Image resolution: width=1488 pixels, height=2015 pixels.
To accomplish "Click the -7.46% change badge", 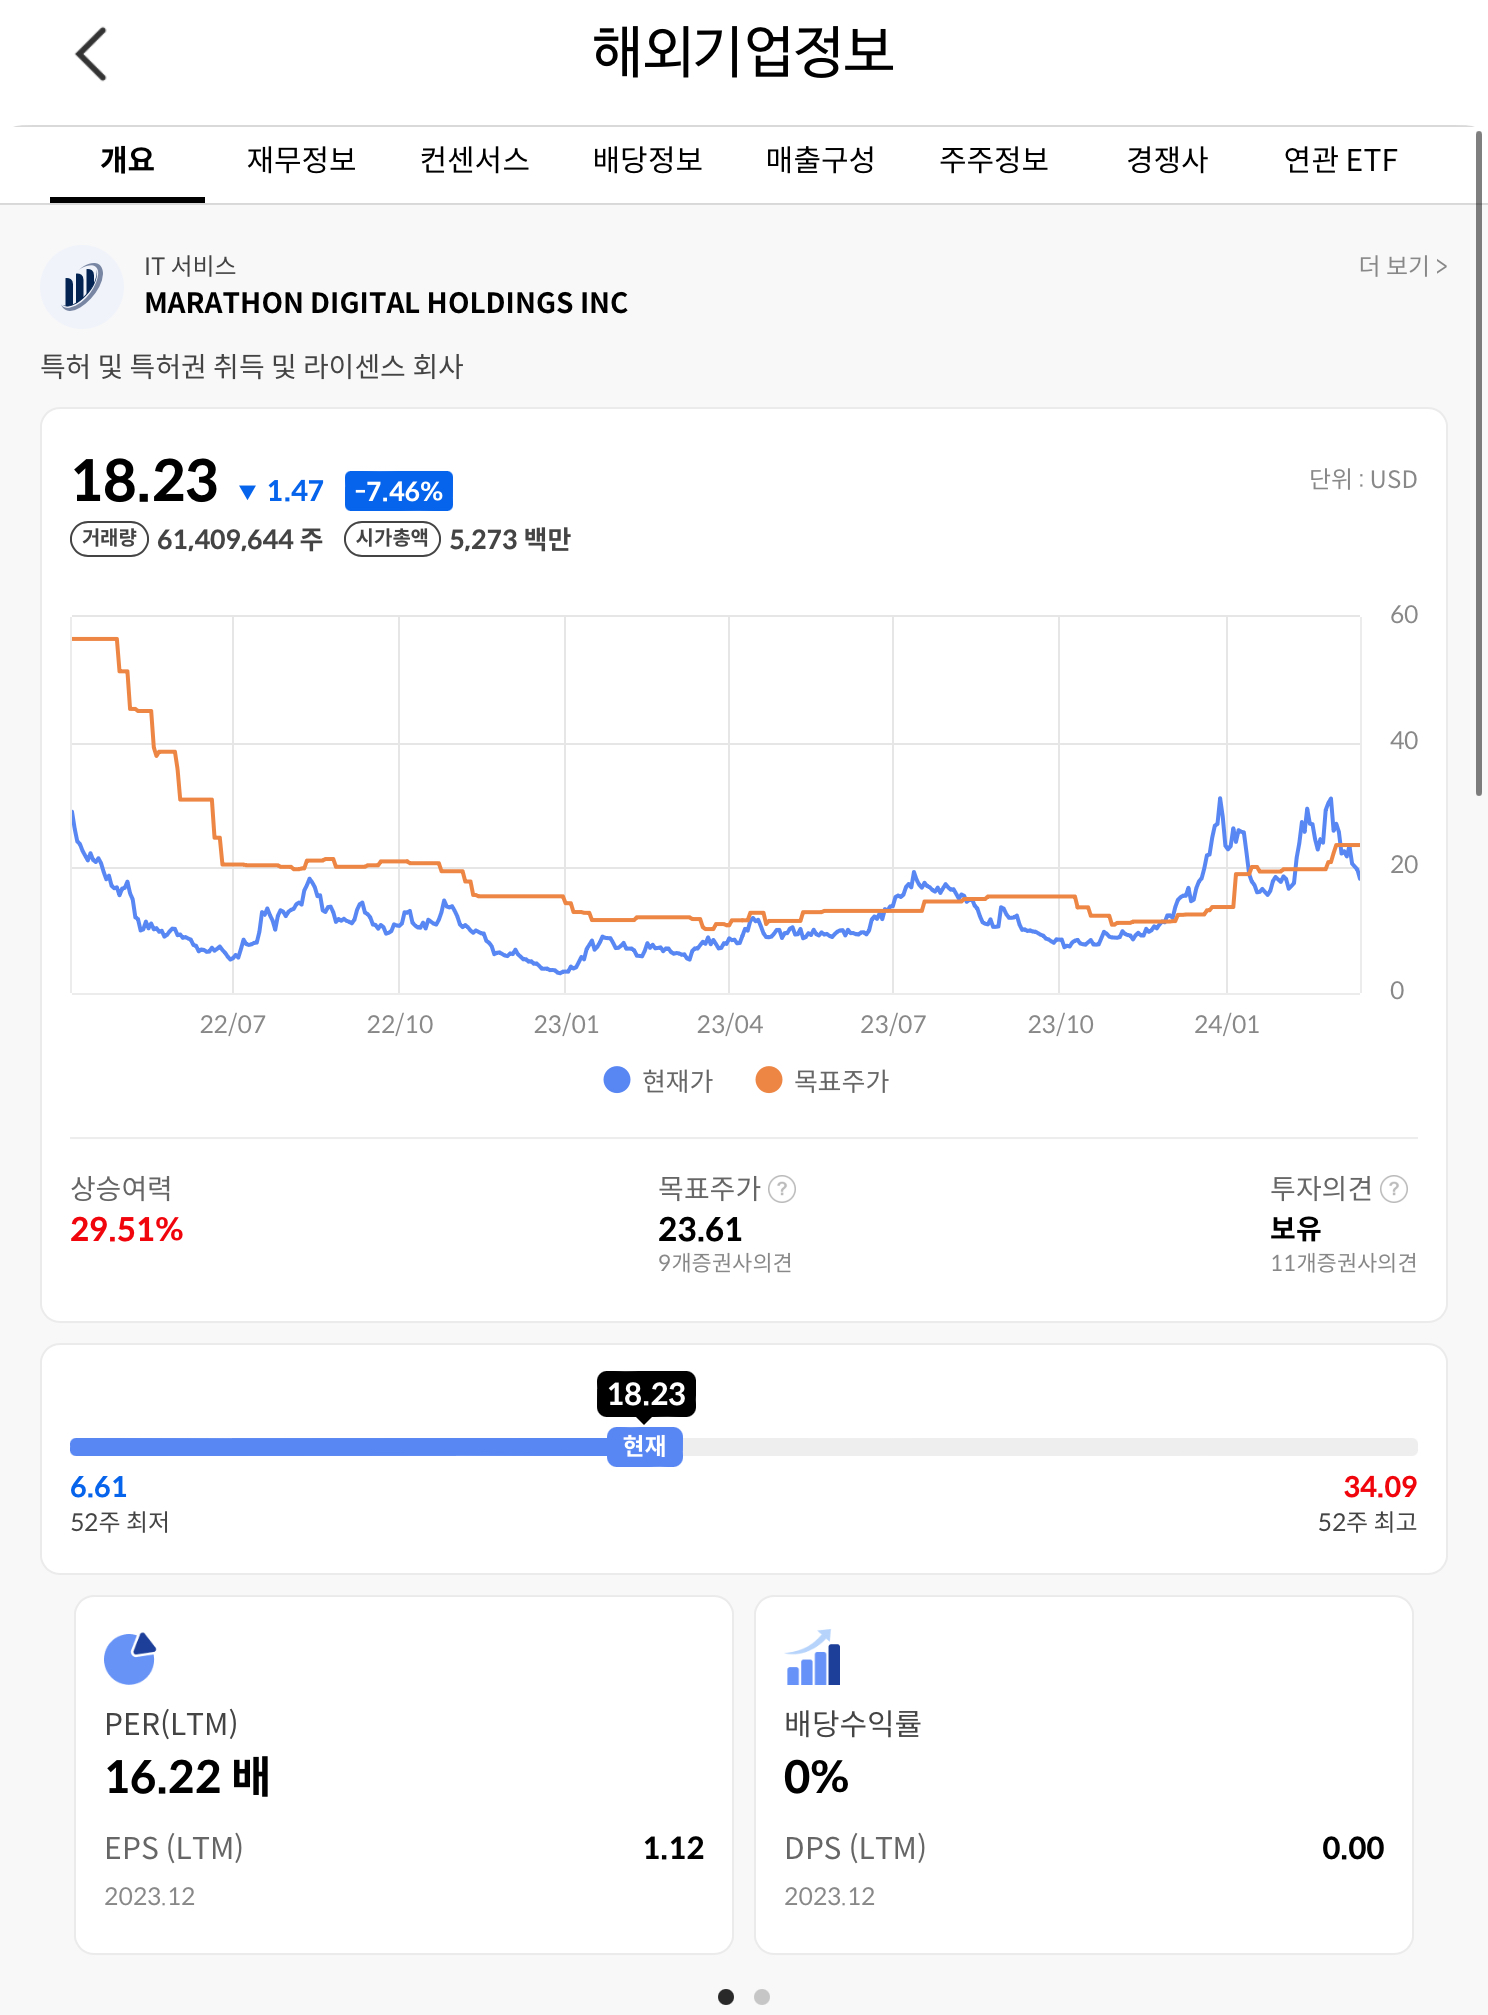I will [399, 491].
